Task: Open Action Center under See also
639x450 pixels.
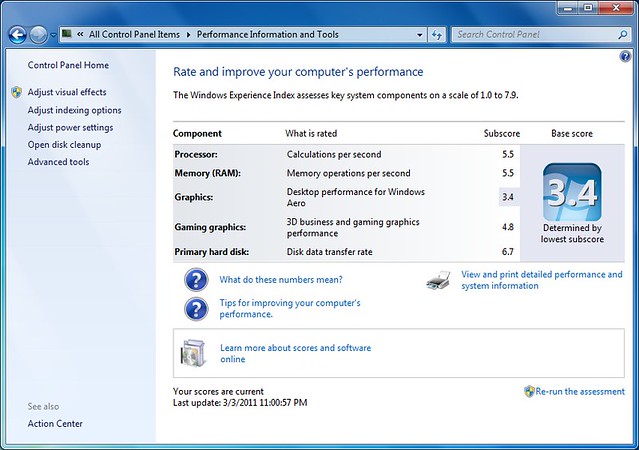Action: pos(55,424)
